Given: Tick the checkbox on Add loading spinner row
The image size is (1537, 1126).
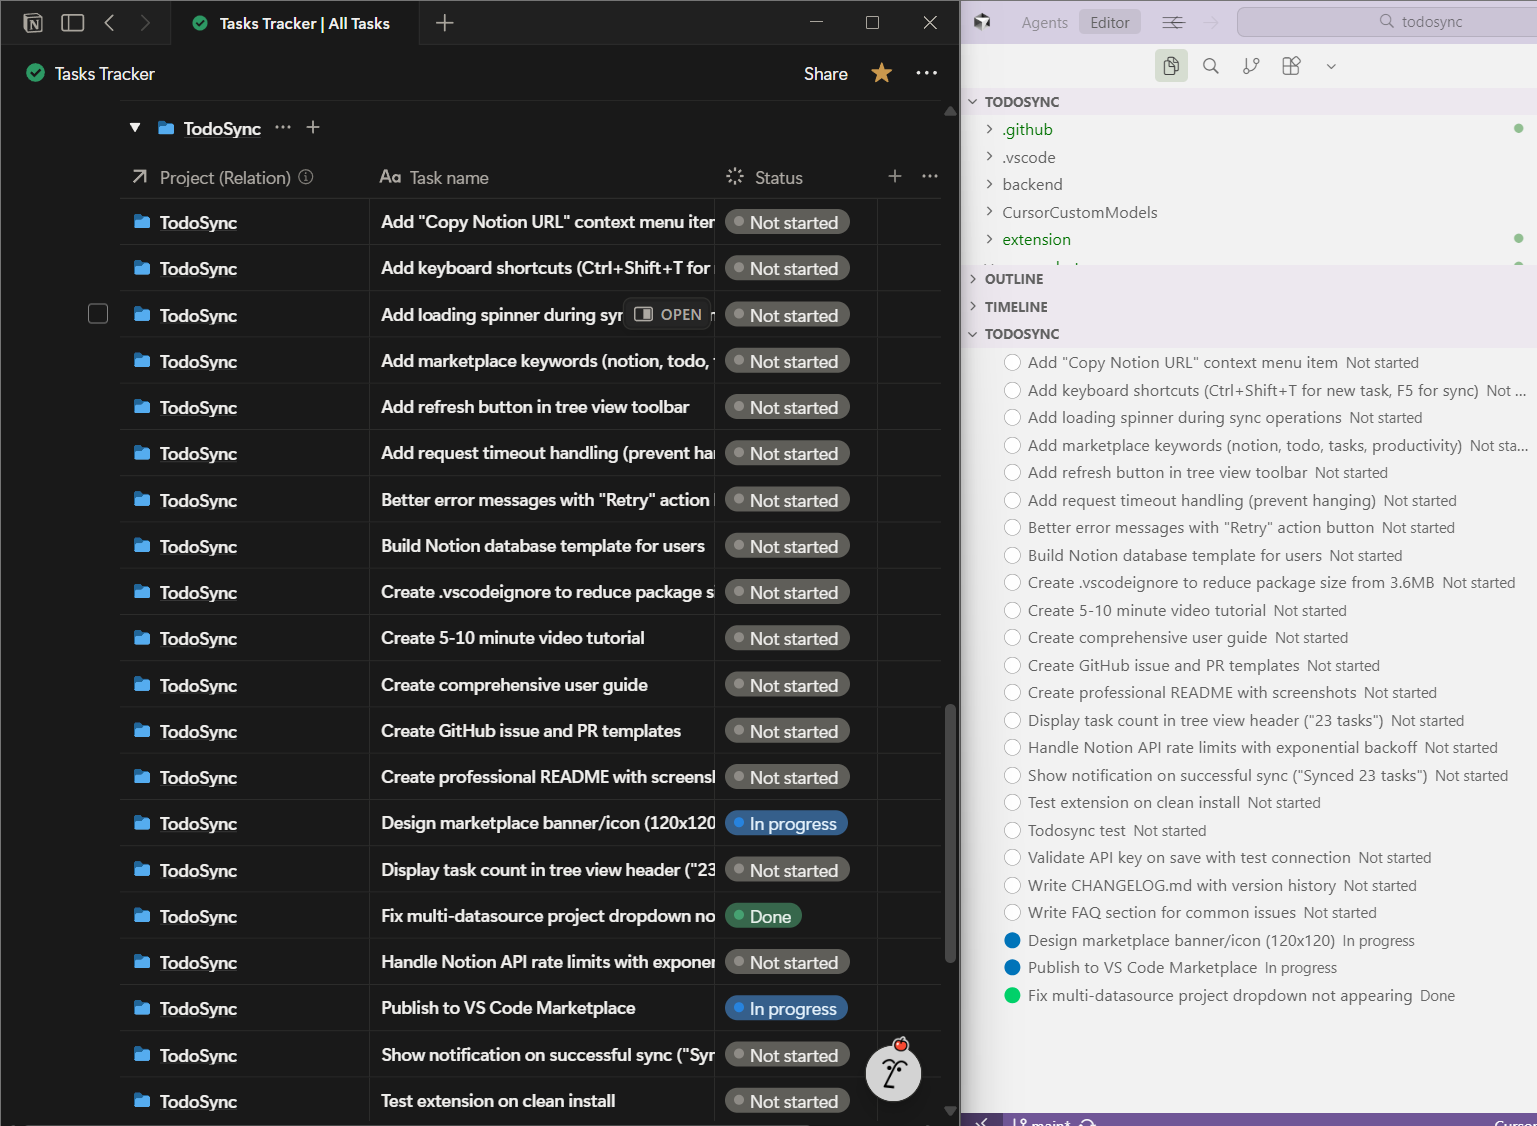Looking at the screenshot, I should [98, 314].
